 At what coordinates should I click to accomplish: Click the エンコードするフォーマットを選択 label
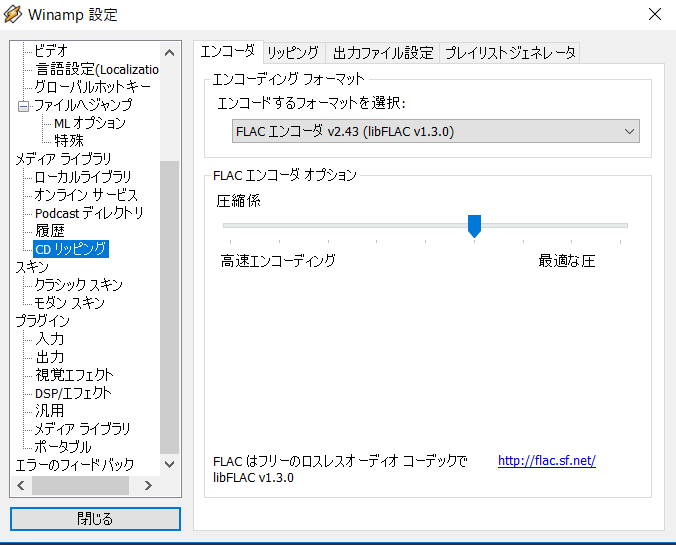pos(311,103)
